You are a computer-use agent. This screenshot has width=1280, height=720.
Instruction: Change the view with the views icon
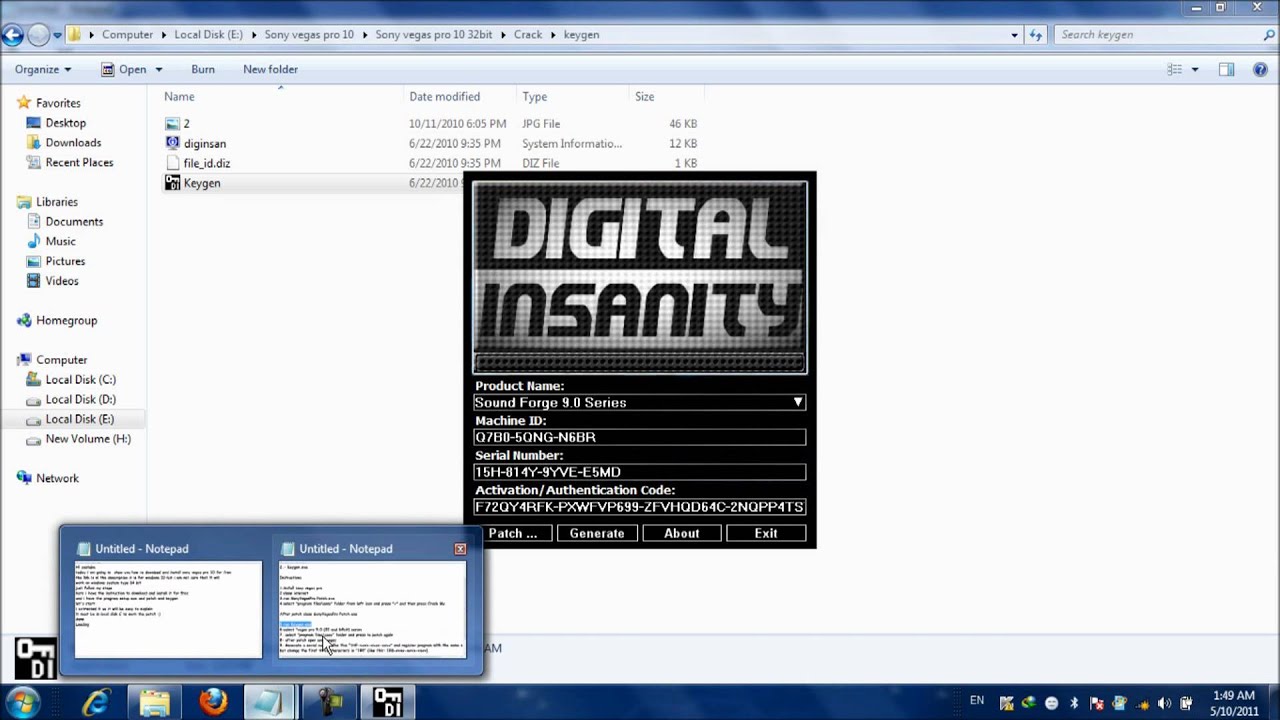1175,69
